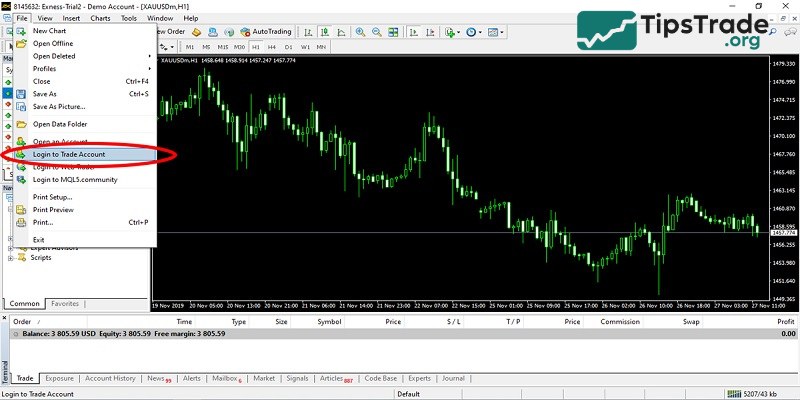The height and width of the screenshot is (400, 800).
Task: Expand the Scripts tree node
Action: [11, 258]
